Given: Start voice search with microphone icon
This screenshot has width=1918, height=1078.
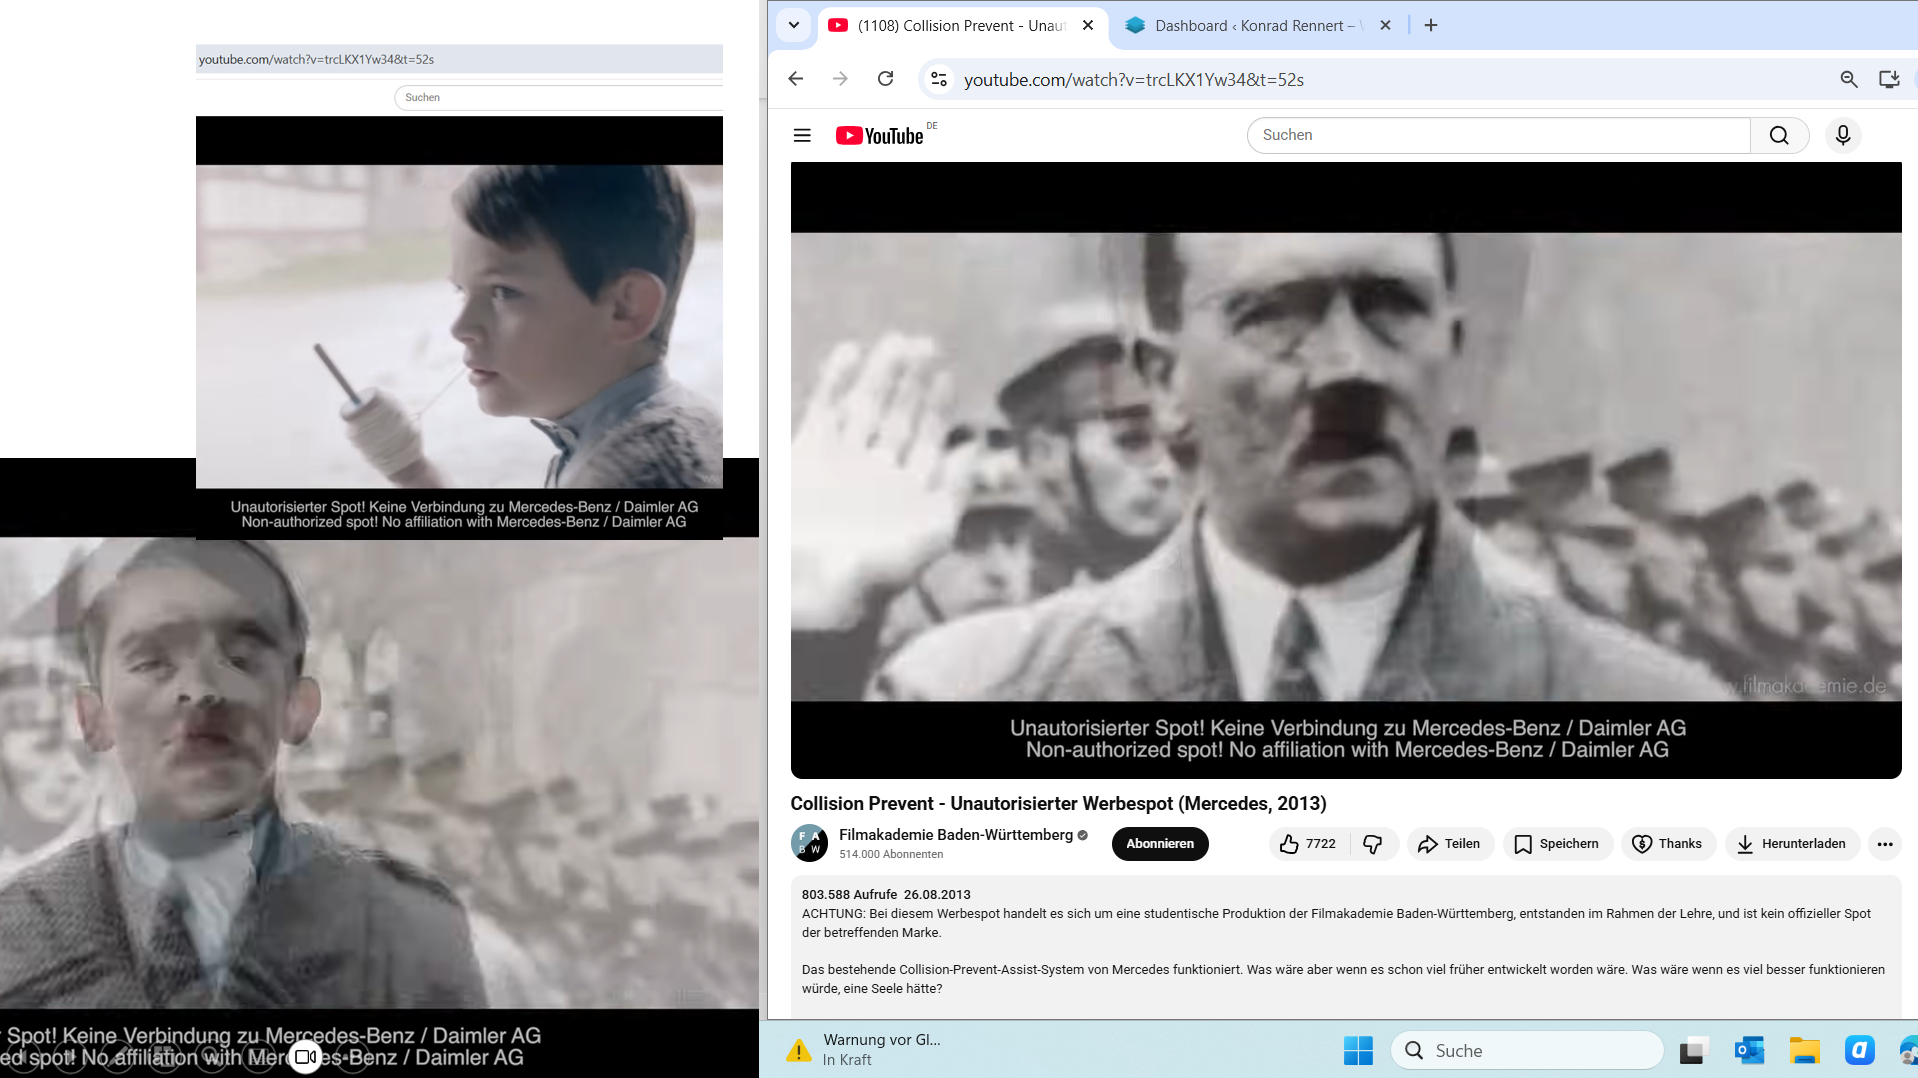Looking at the screenshot, I should click(1842, 135).
